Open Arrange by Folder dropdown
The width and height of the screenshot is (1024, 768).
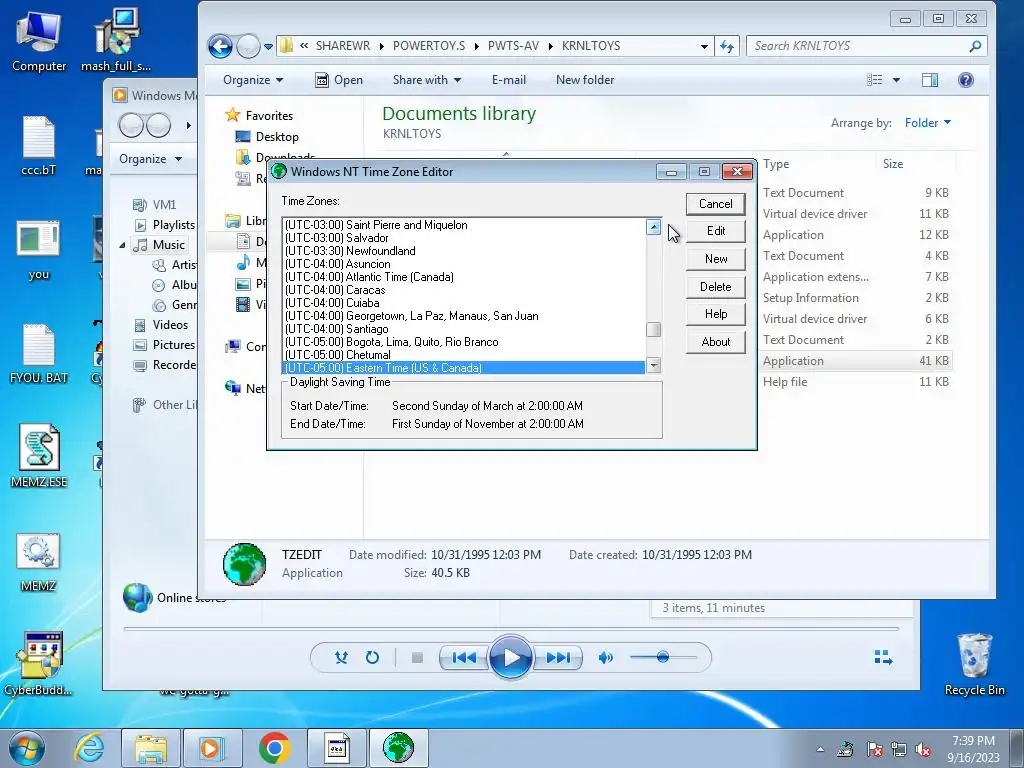[927, 123]
